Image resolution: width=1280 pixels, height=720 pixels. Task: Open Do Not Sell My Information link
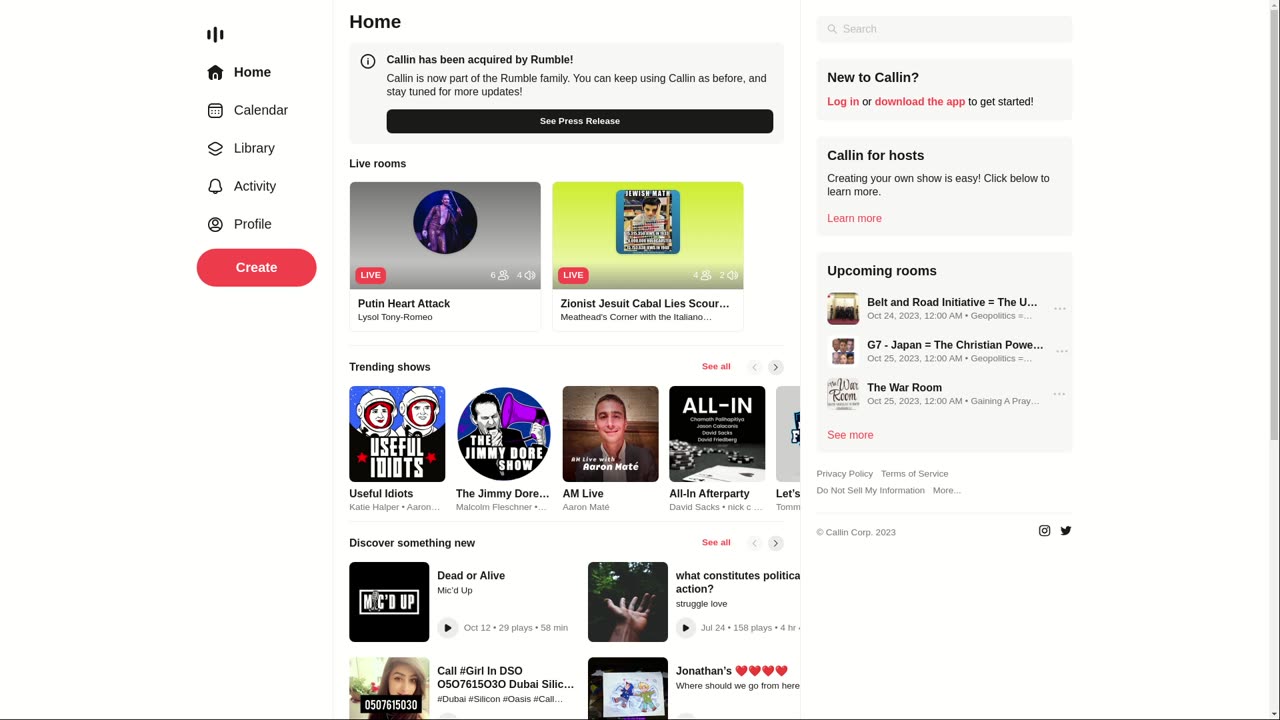coord(870,490)
